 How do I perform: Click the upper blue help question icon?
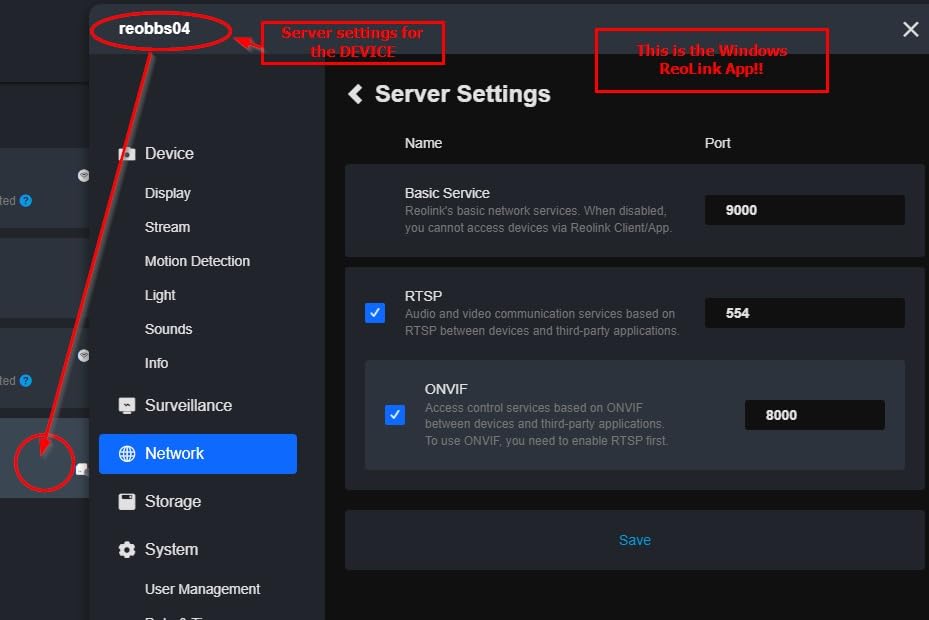[25, 201]
